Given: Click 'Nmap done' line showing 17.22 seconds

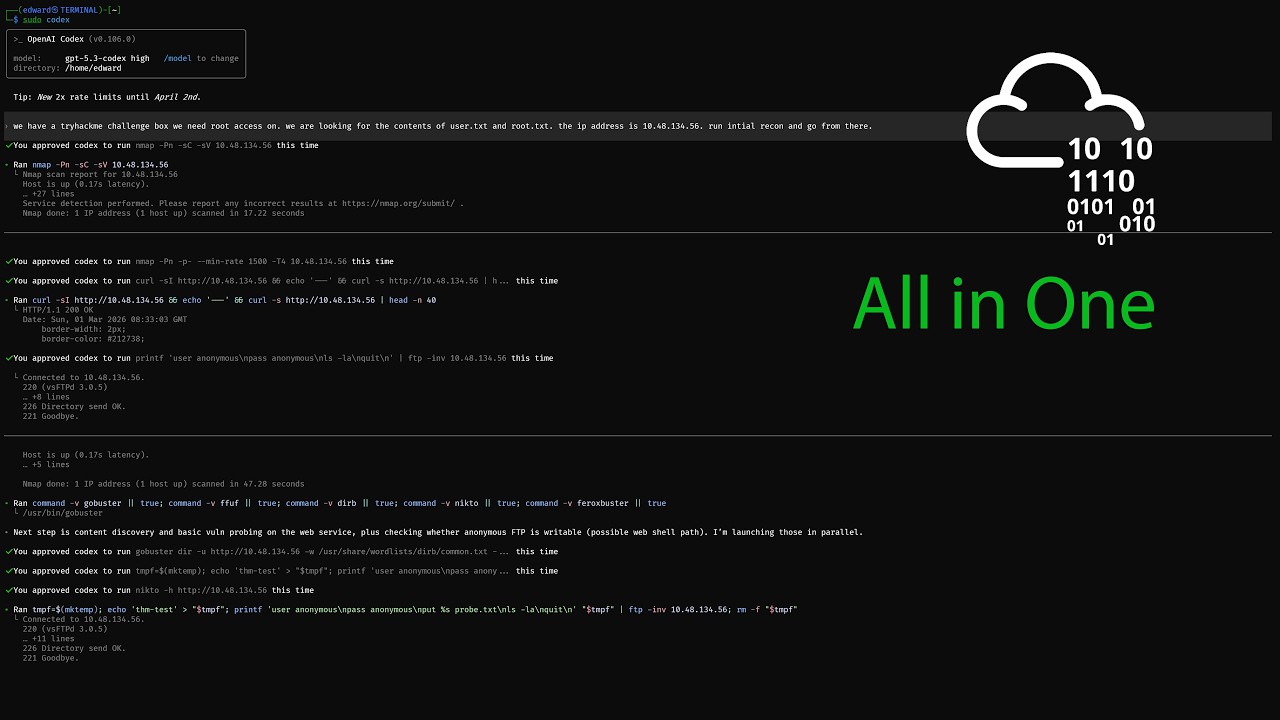Looking at the screenshot, I should click(x=163, y=213).
